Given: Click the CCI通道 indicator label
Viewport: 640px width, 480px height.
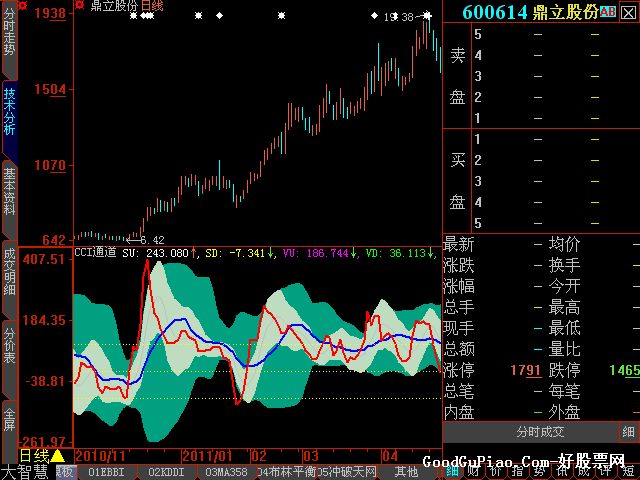Looking at the screenshot, I should point(95,252).
